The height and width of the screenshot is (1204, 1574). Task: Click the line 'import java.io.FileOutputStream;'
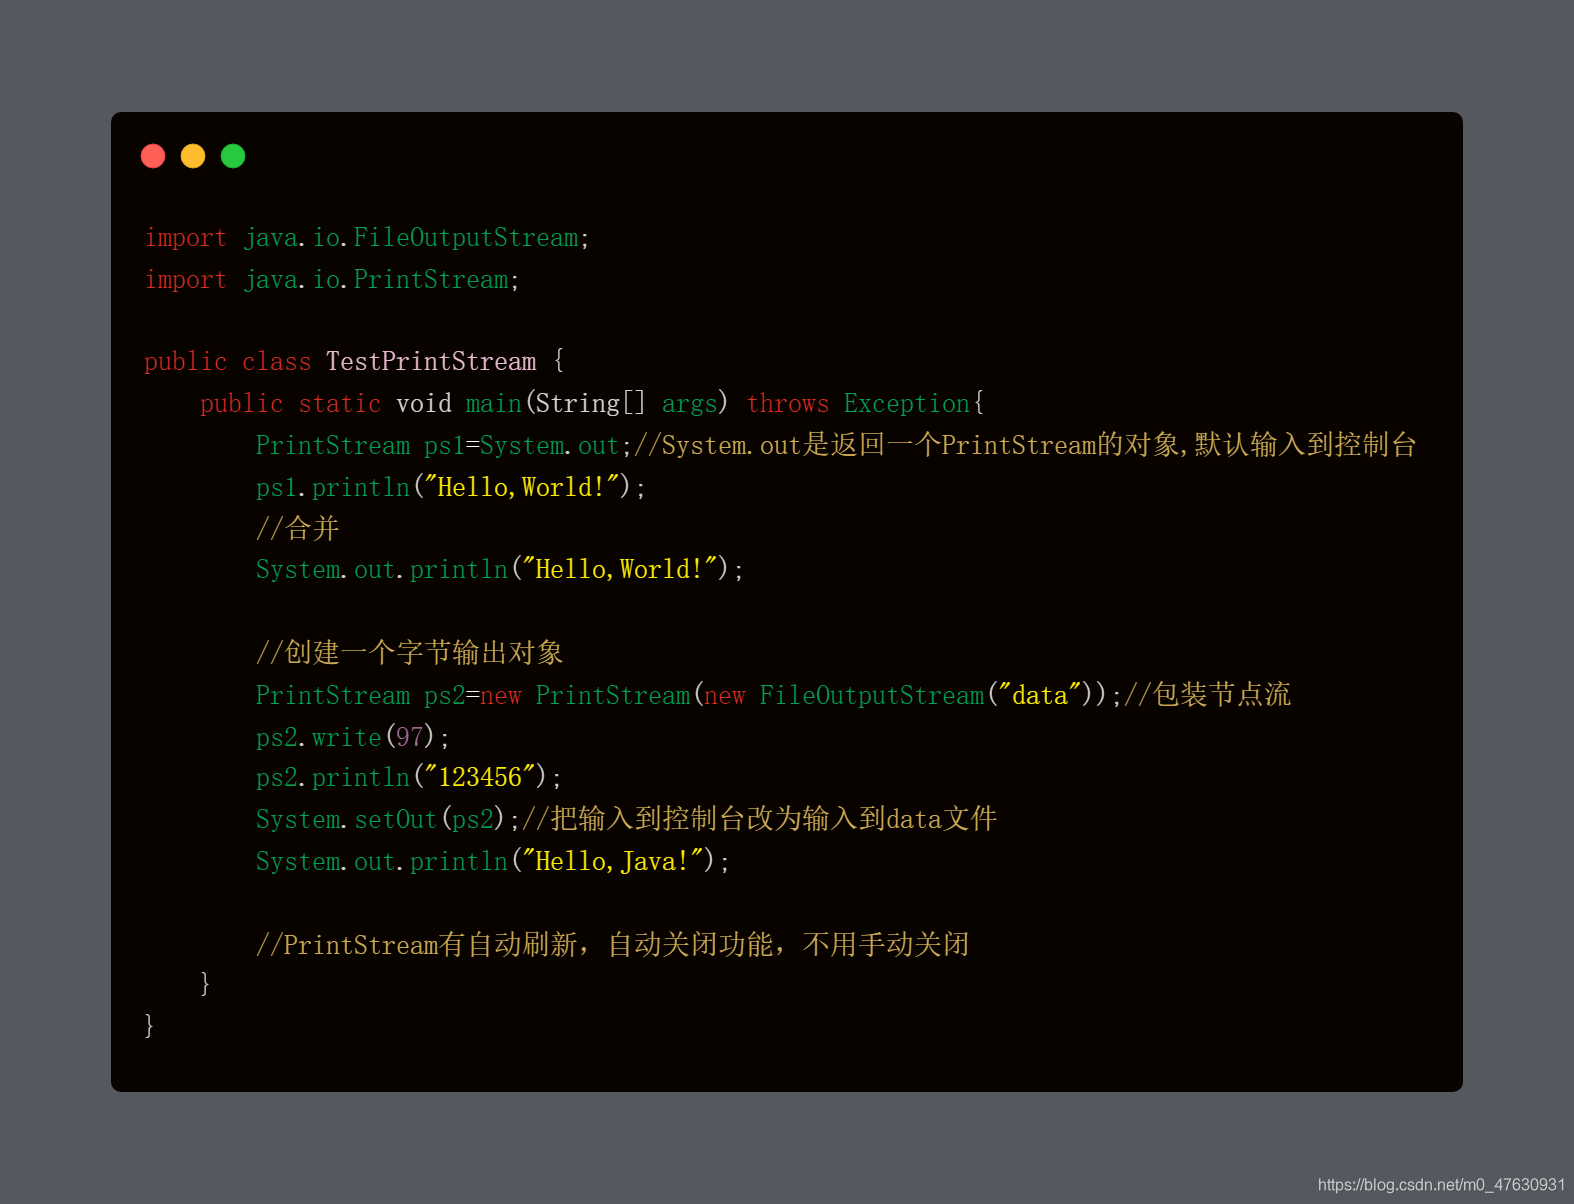(367, 238)
